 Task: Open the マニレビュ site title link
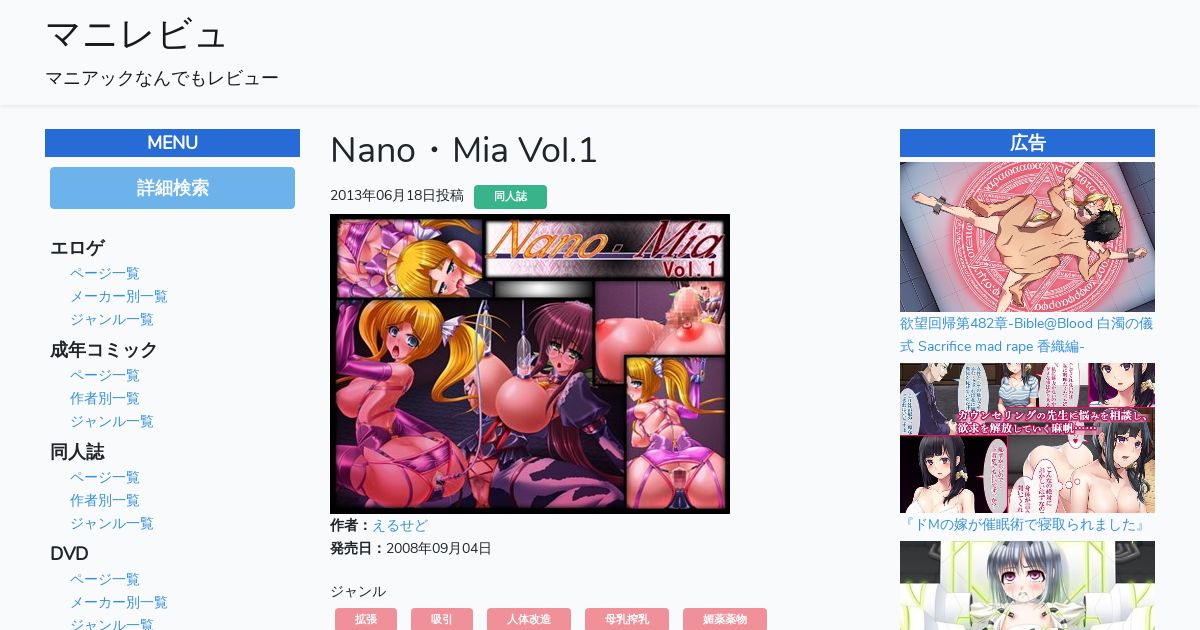click(x=136, y=35)
